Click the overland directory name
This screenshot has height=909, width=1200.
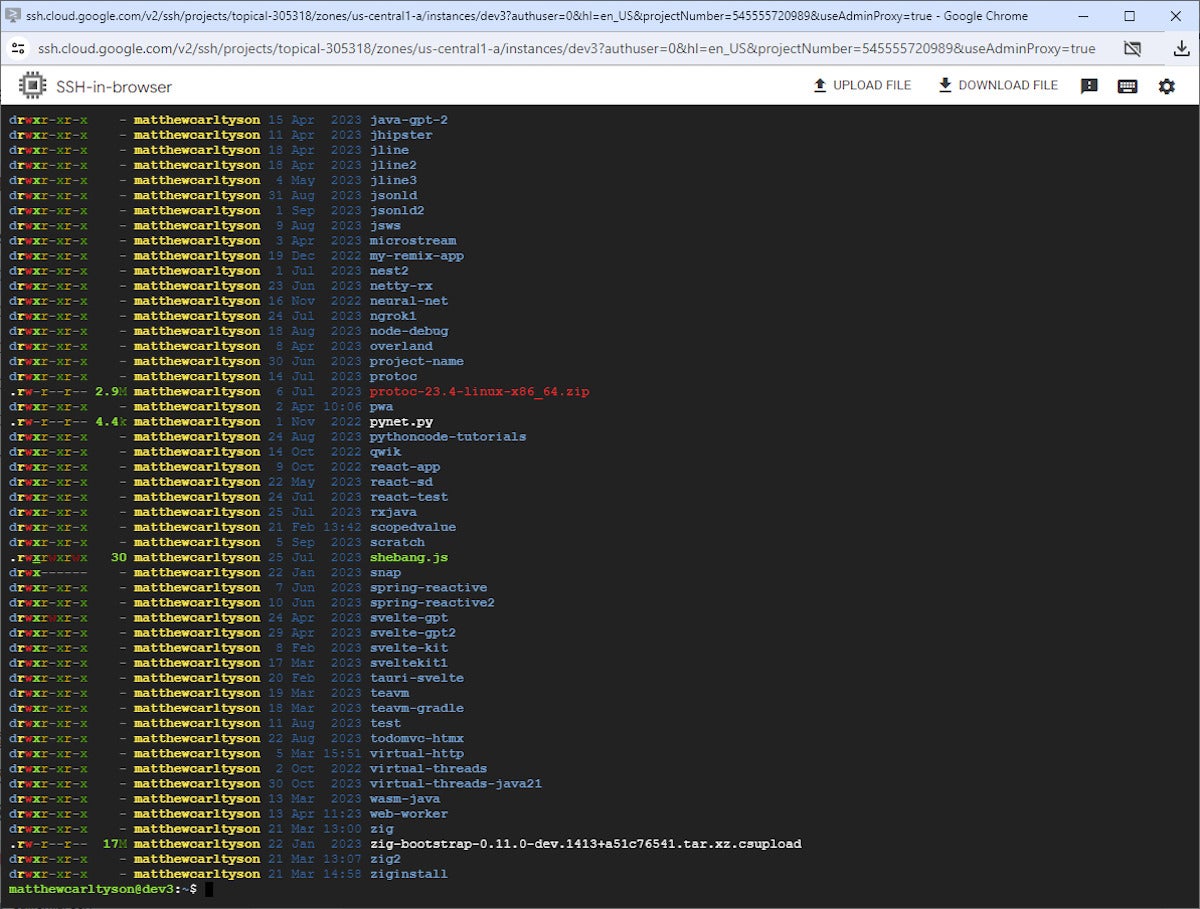401,346
